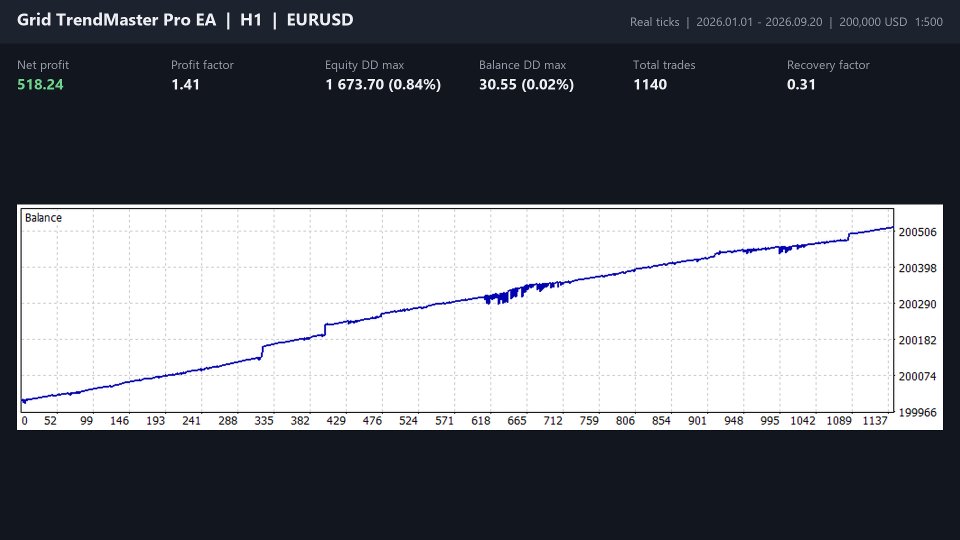960x540 pixels.
Task: Select the EURUSD symbol in title
Action: click(320, 20)
